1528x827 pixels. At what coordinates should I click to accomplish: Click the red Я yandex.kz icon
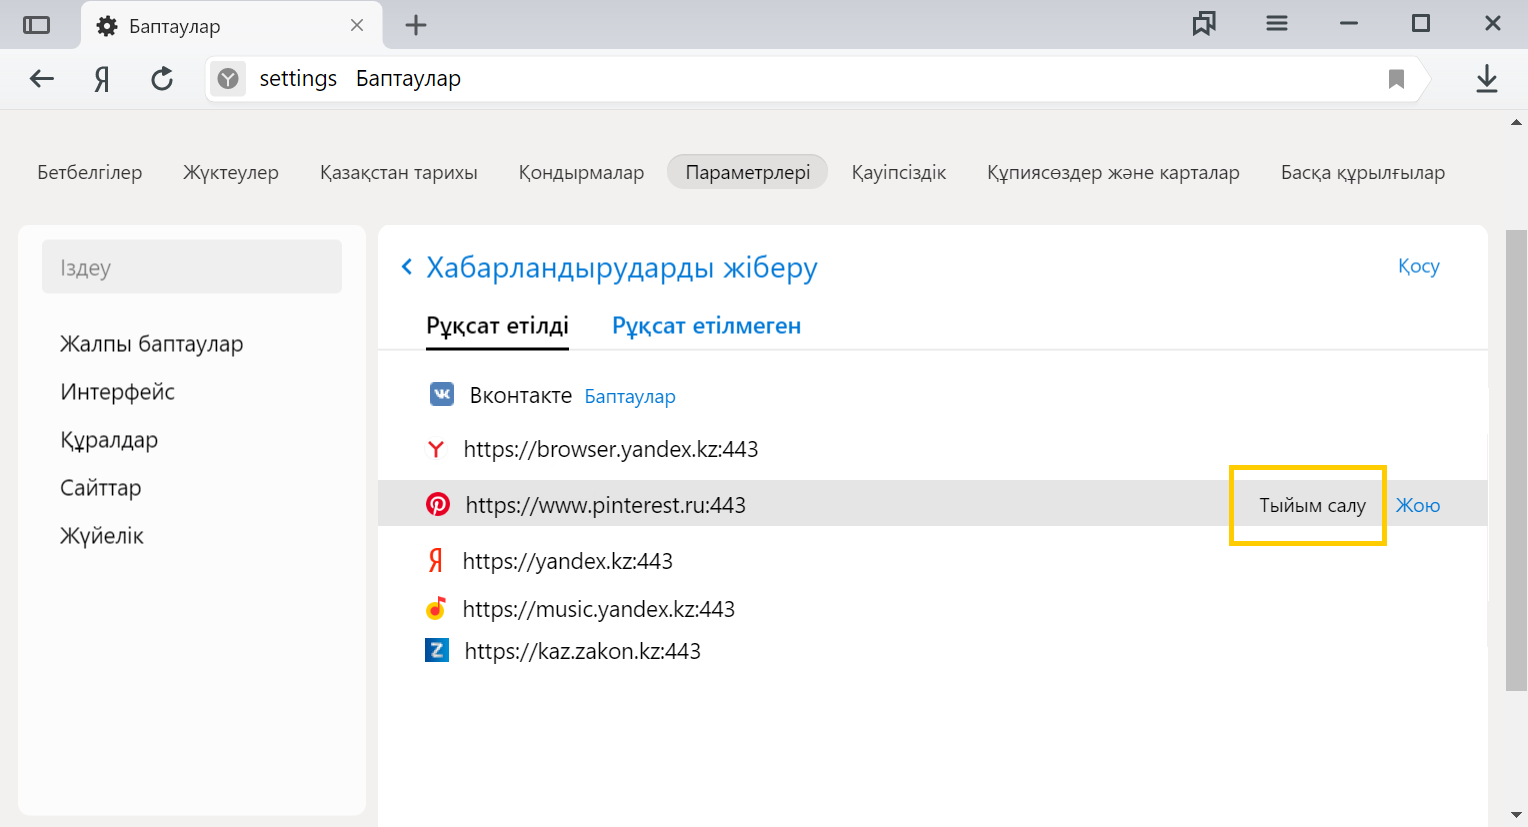click(x=436, y=560)
